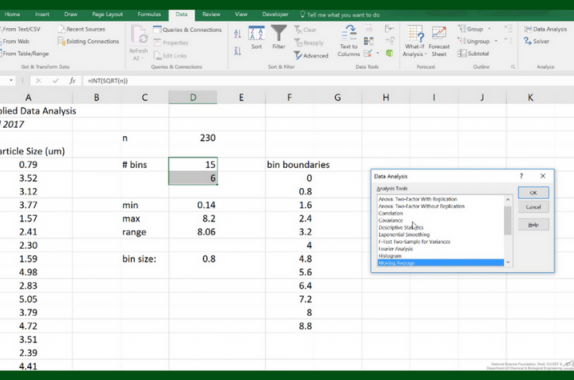
Task: Click From Web data source
Action: click(x=15, y=41)
